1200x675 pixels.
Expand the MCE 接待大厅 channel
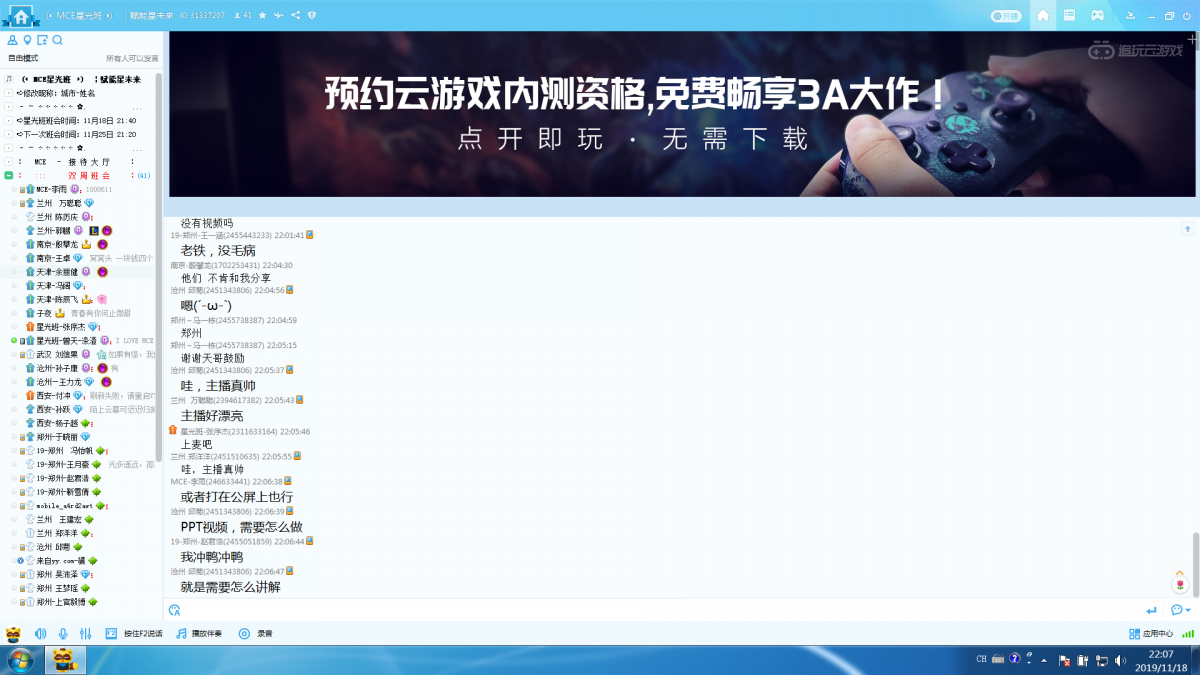tap(9, 161)
